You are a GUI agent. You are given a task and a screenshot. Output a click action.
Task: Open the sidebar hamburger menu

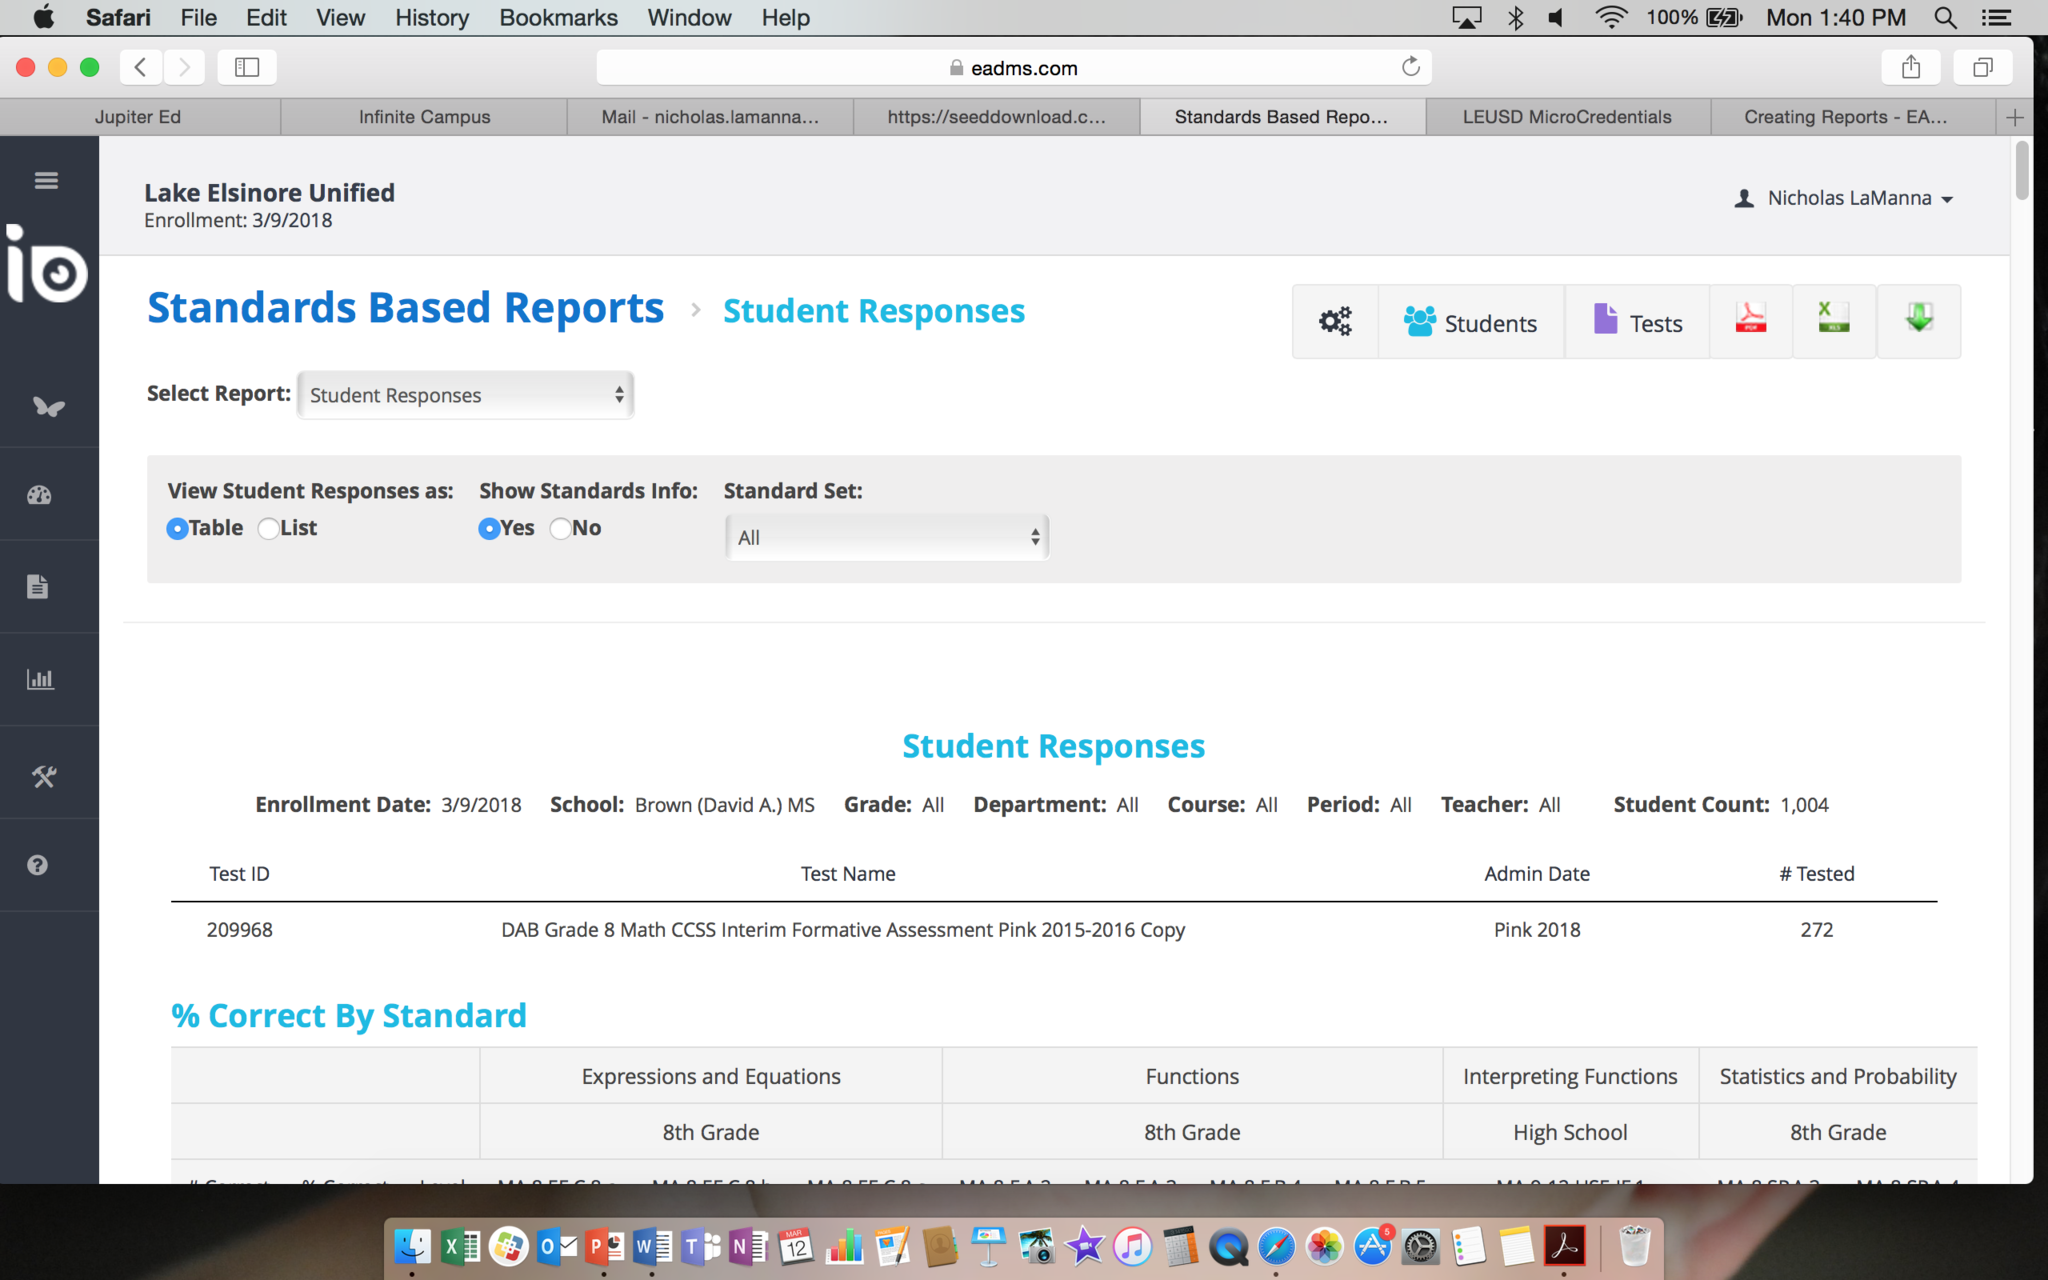(46, 181)
